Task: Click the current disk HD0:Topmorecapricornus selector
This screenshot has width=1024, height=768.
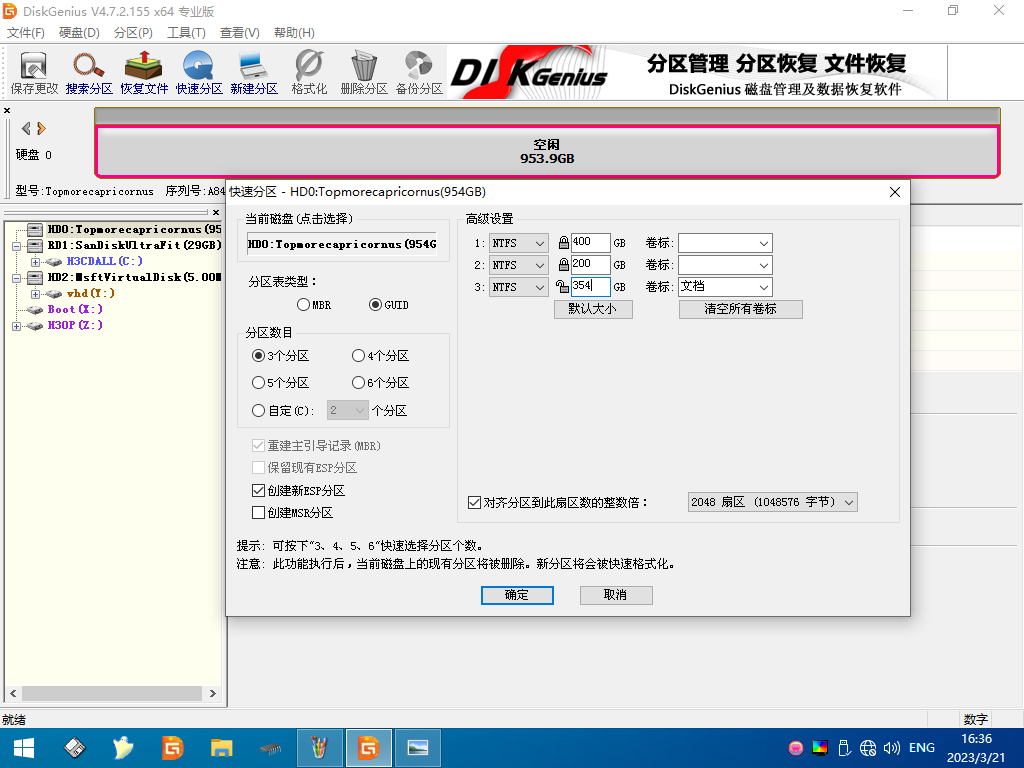Action: pos(342,244)
